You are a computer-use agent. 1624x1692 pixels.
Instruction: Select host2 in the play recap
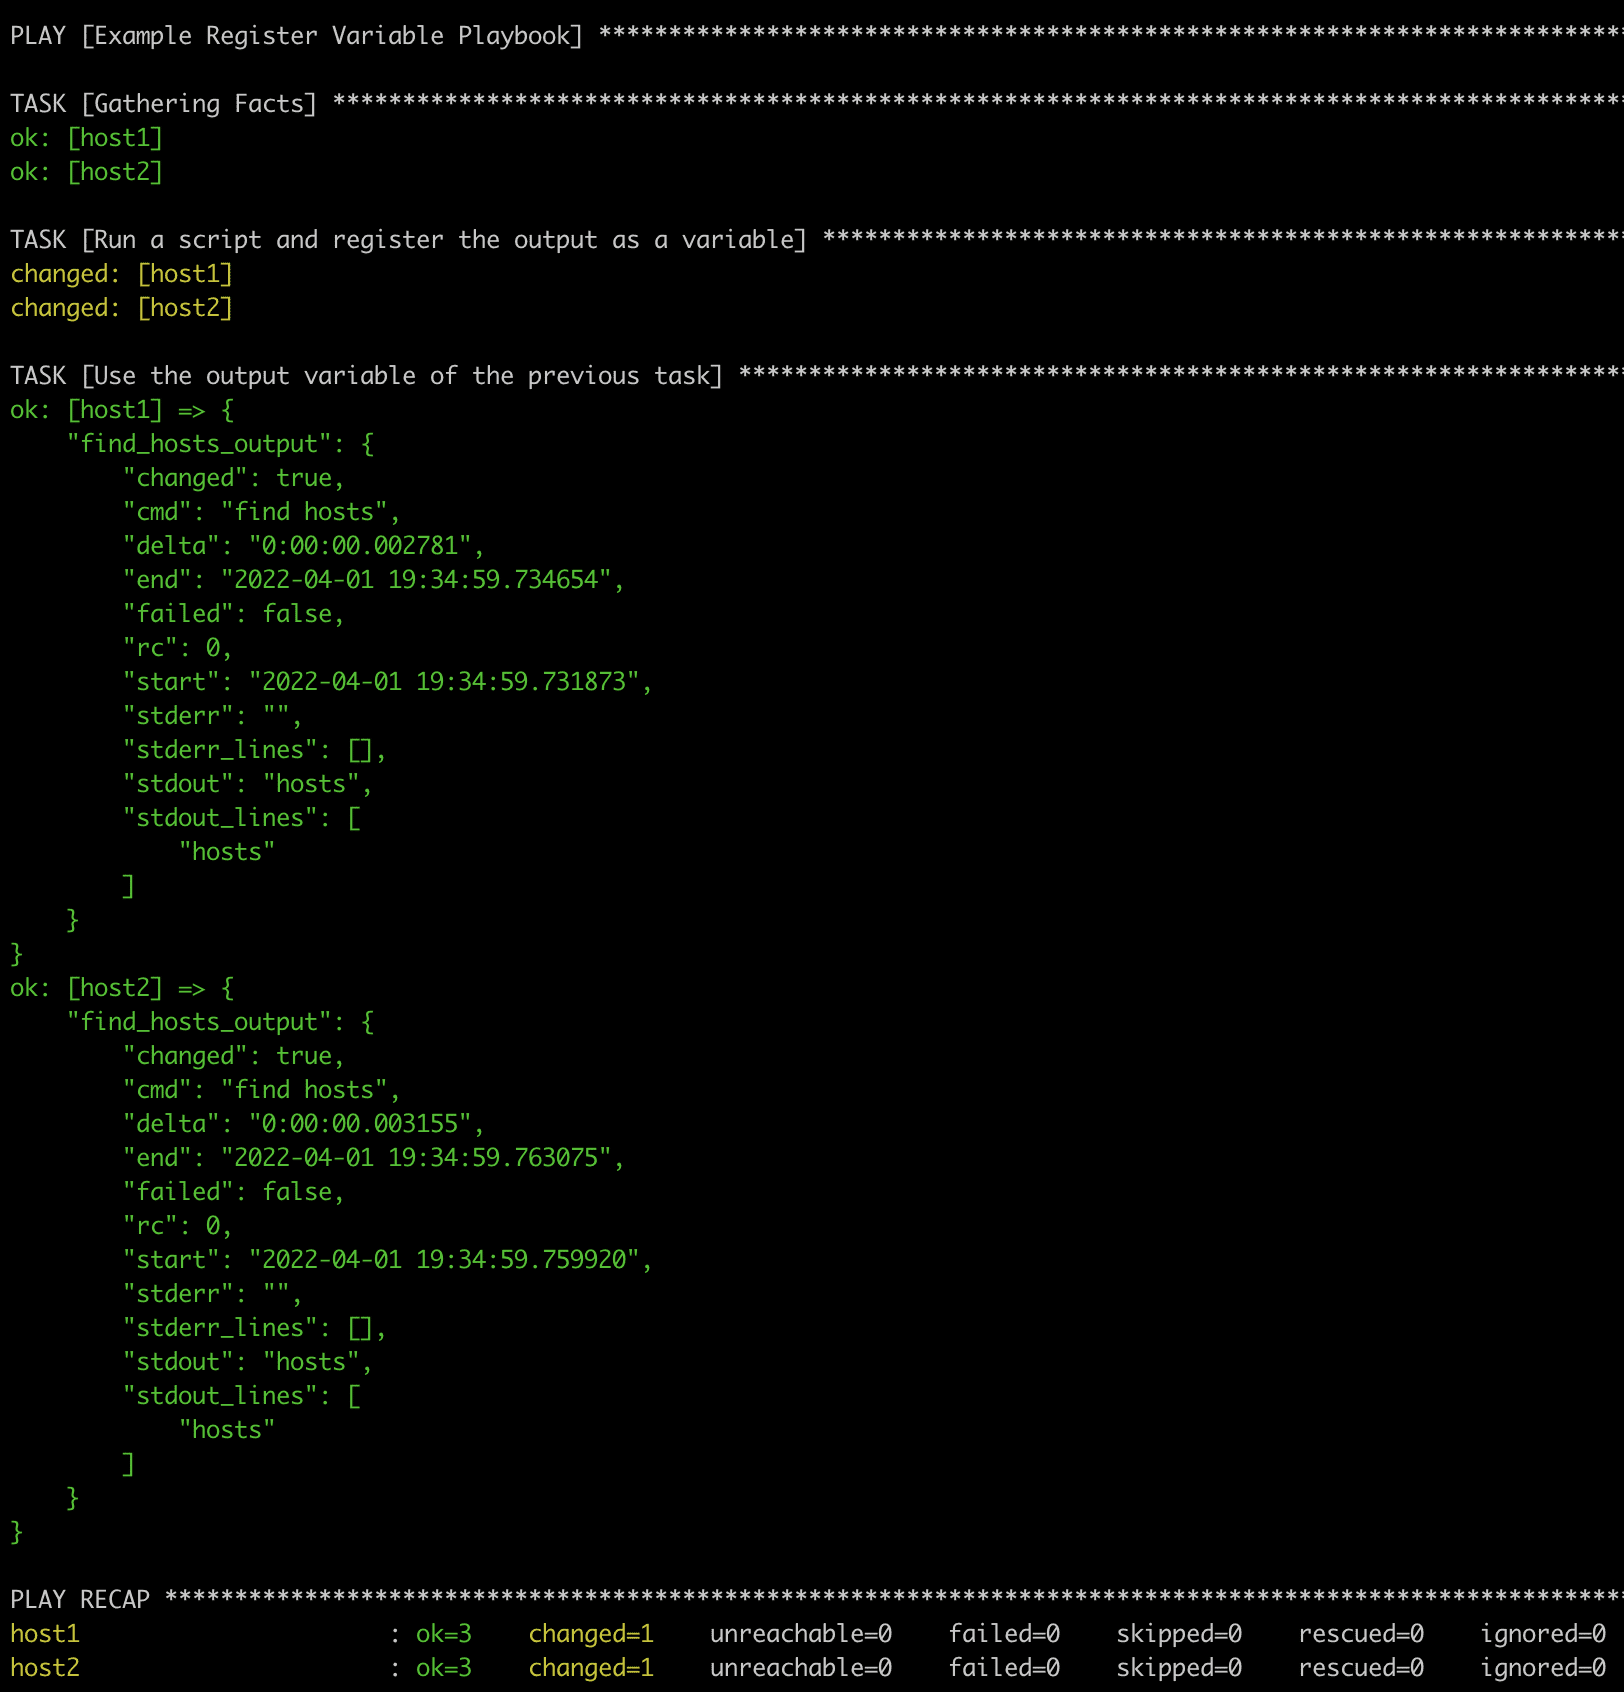[45, 1667]
